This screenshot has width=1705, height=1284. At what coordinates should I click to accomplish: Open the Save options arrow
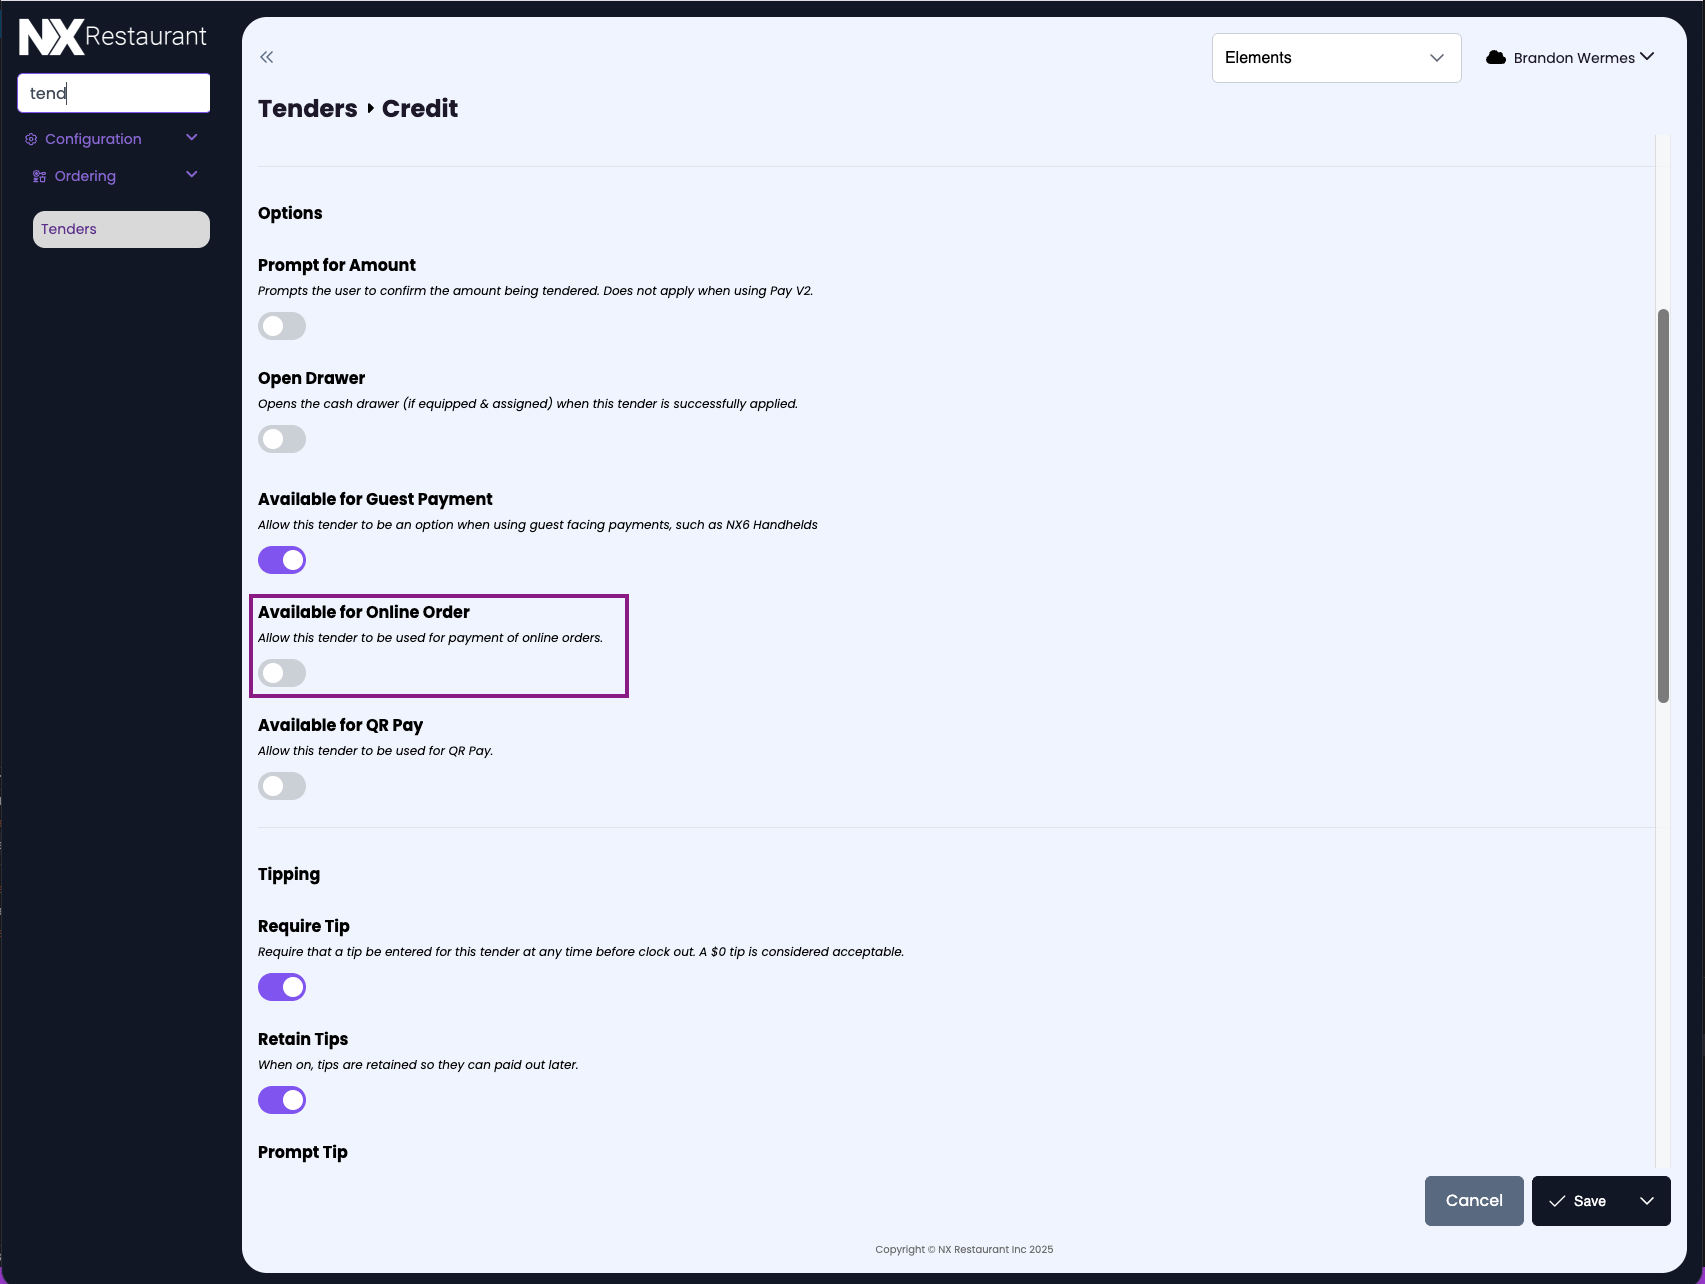click(1647, 1201)
